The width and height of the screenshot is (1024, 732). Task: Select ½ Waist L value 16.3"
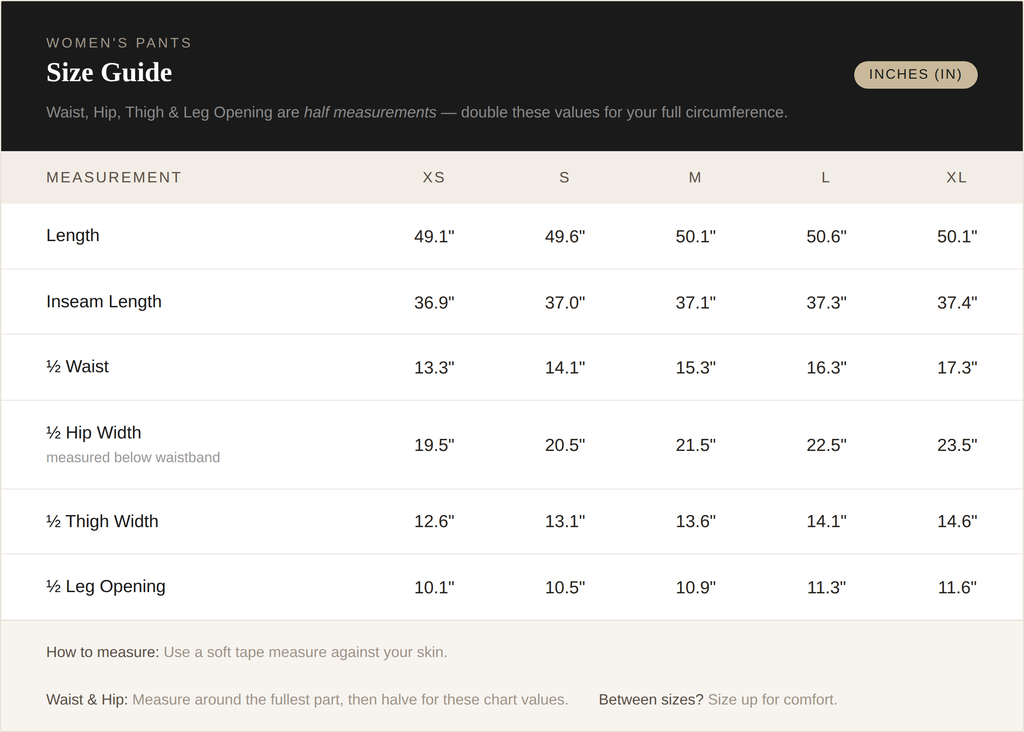pyautogui.click(x=826, y=368)
